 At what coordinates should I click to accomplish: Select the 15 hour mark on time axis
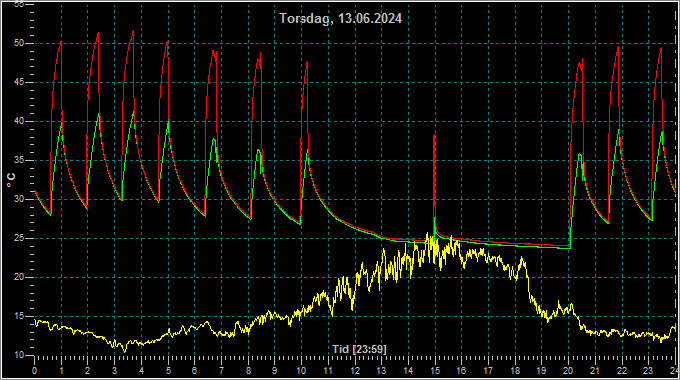[x=435, y=370]
